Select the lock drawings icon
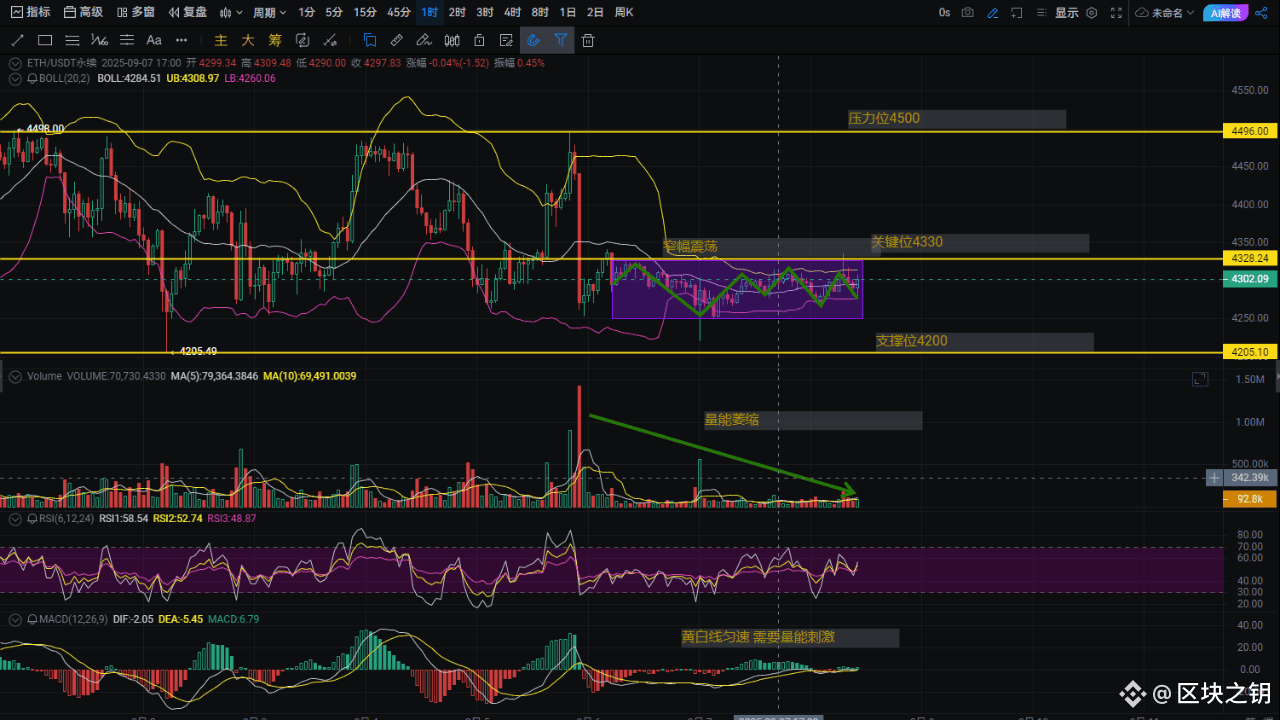This screenshot has height=720, width=1280. click(479, 40)
